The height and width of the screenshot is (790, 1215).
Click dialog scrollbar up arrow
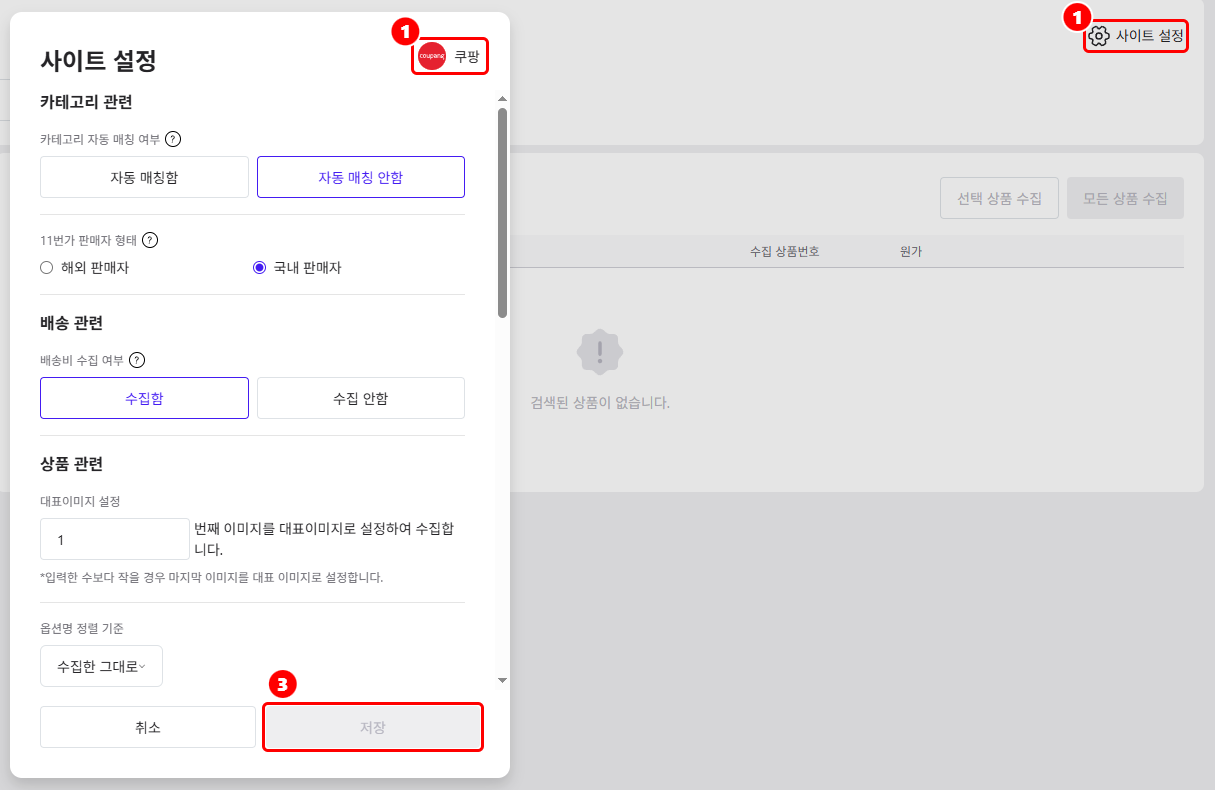[x=502, y=98]
